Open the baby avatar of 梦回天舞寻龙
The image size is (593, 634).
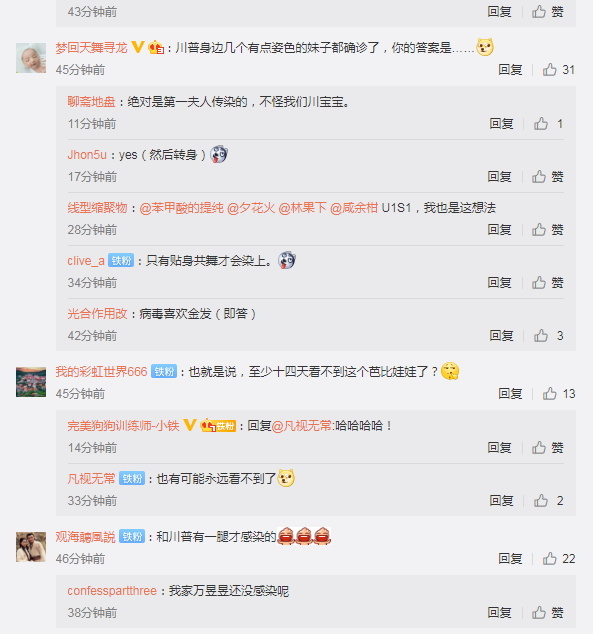pyautogui.click(x=31, y=58)
